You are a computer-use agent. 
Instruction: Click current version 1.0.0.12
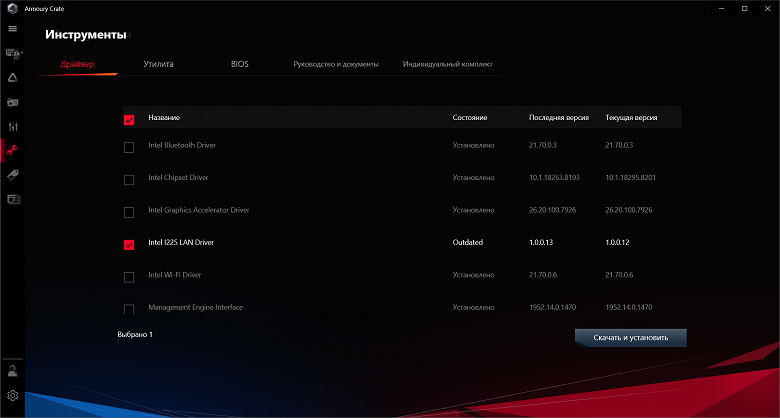[617, 242]
